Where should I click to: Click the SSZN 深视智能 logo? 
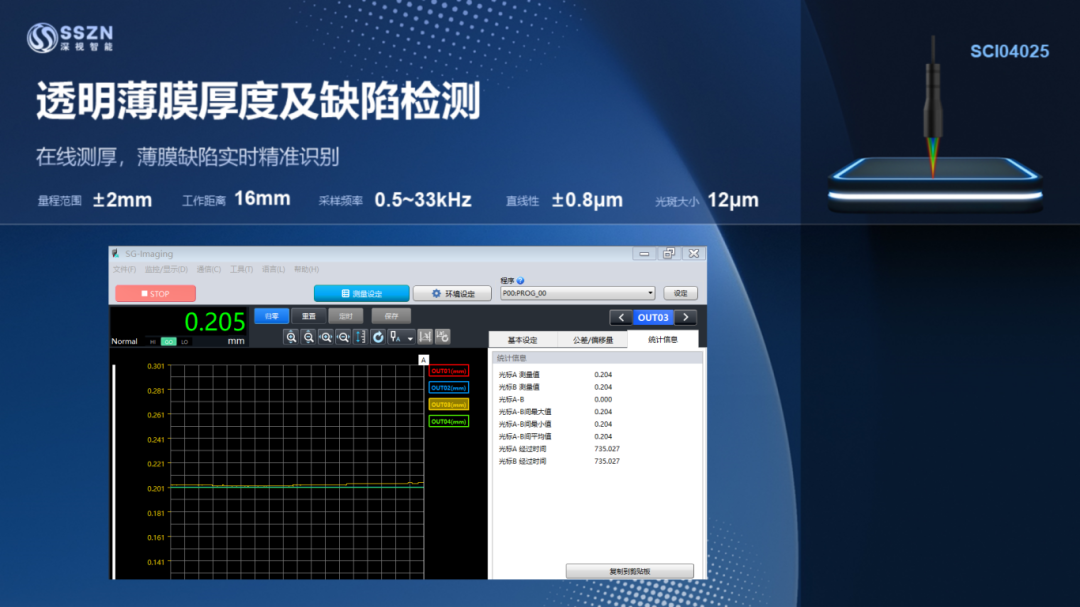[x=70, y=37]
